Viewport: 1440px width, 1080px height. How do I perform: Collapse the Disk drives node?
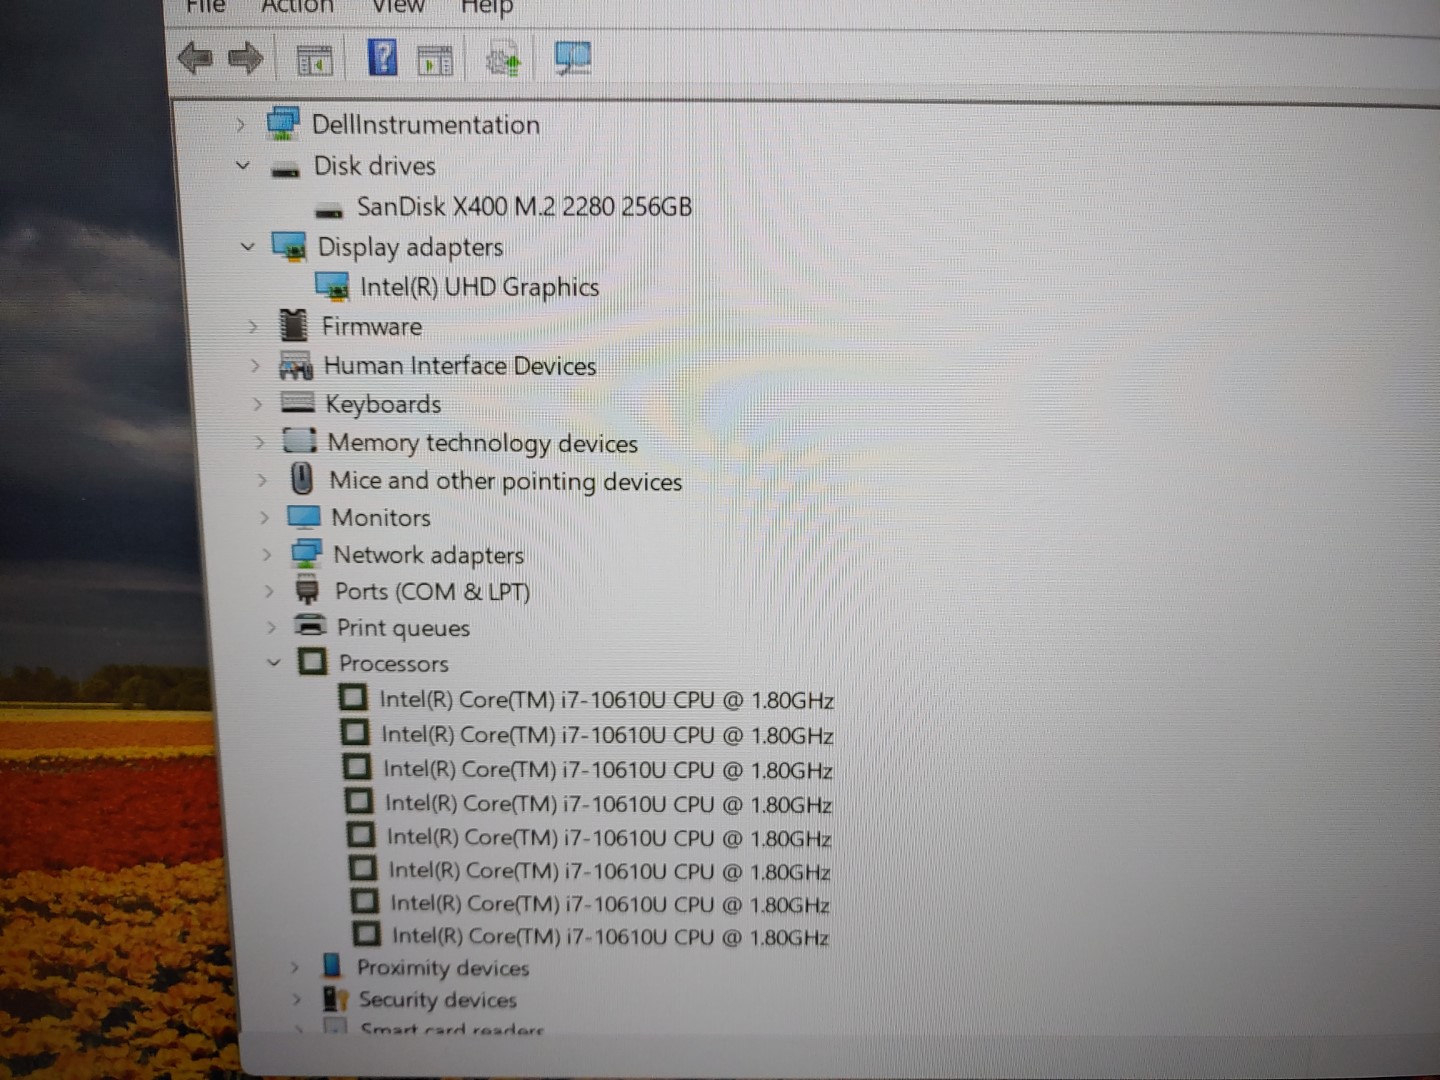click(243, 165)
